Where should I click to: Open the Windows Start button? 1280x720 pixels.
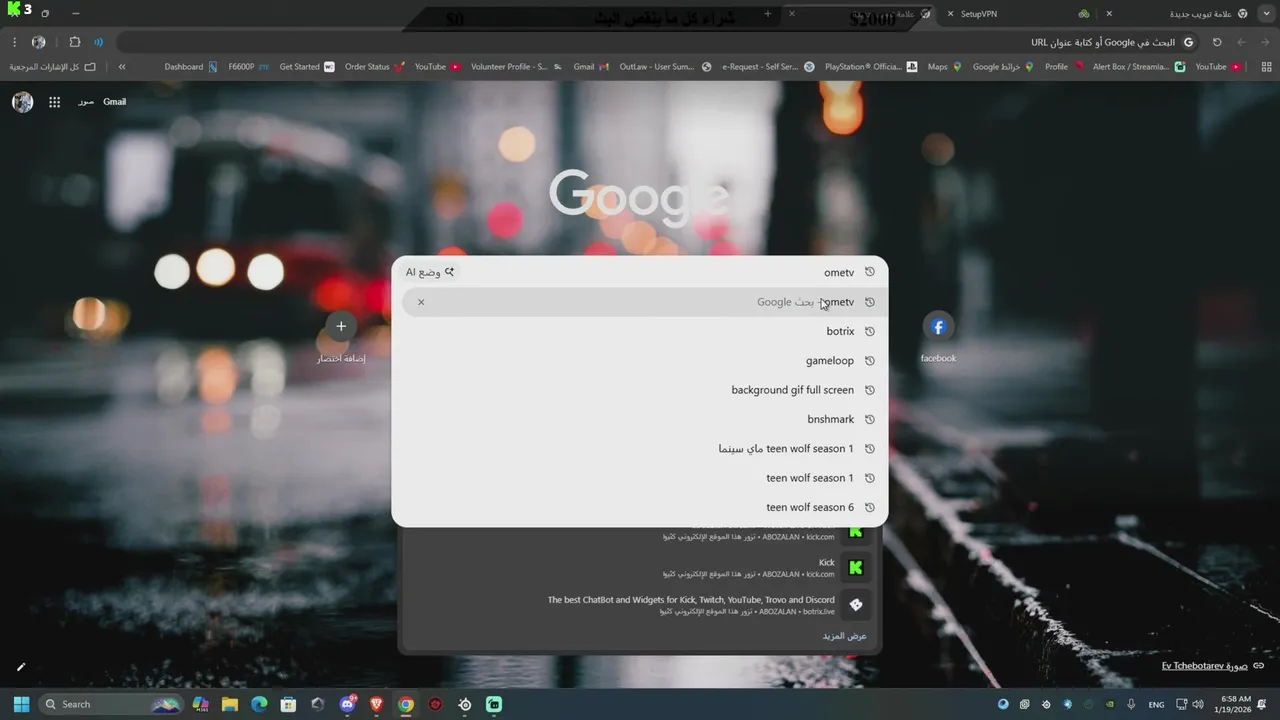[21, 704]
